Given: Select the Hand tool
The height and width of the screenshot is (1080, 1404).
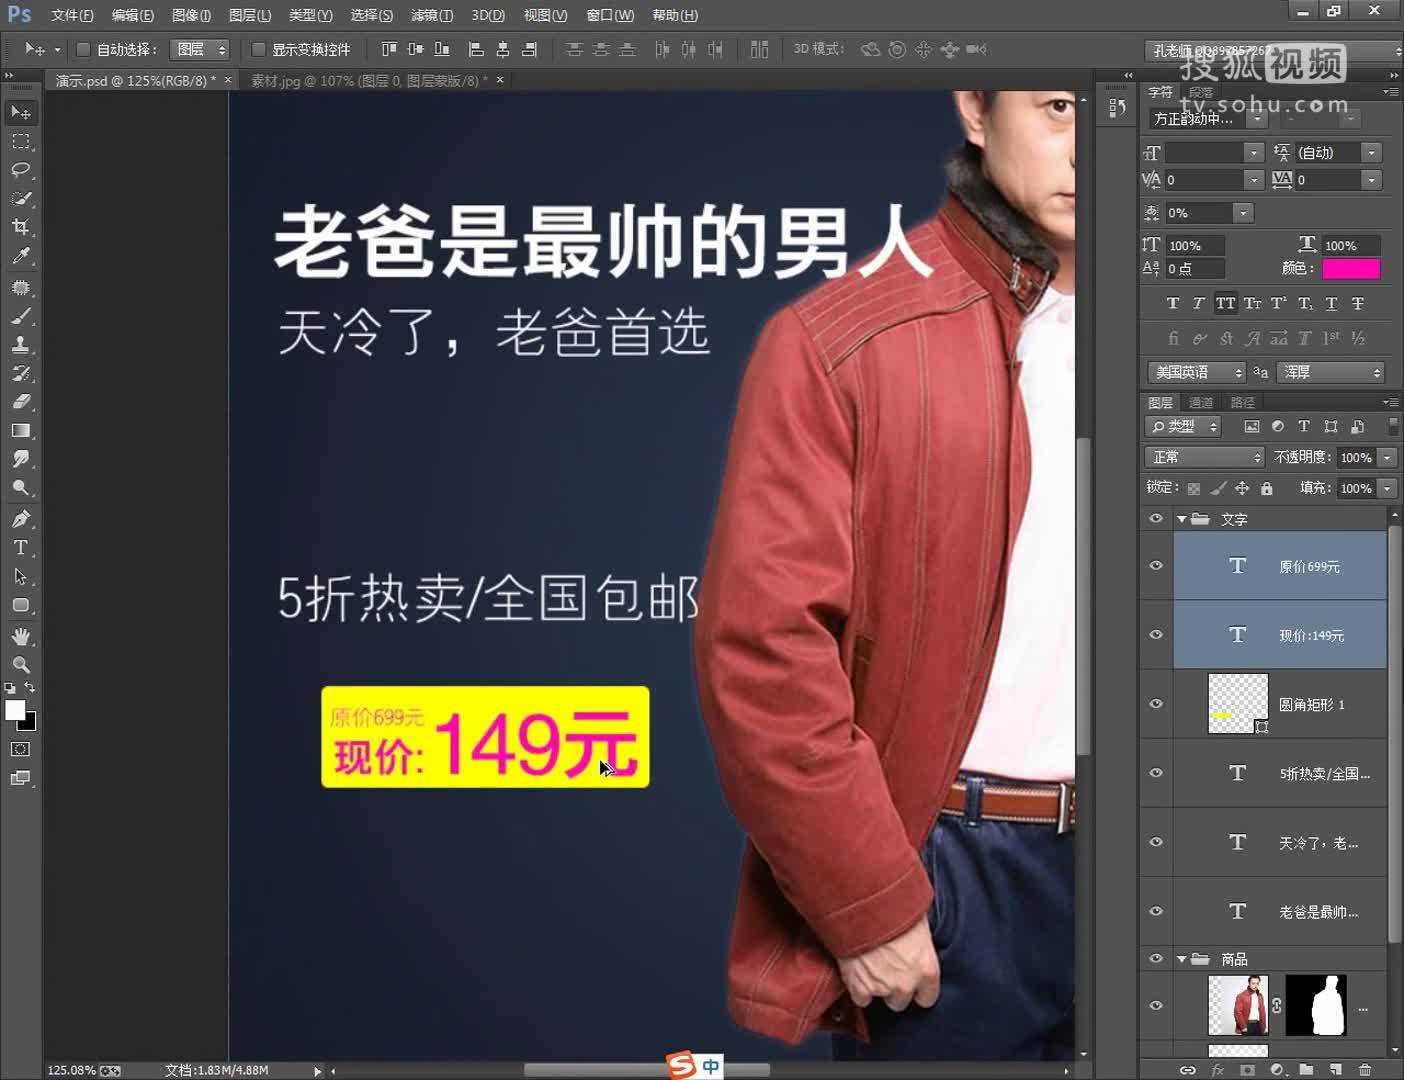Looking at the screenshot, I should [20, 635].
